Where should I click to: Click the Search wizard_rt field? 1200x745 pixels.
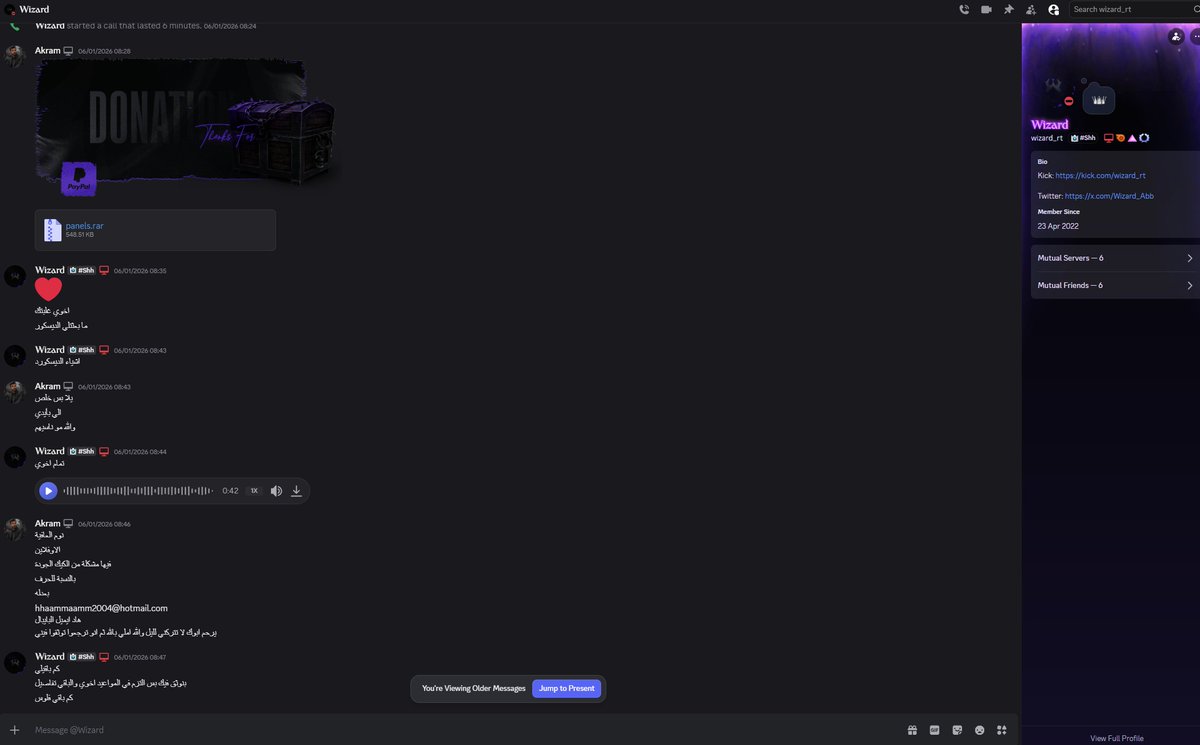click(1133, 9)
